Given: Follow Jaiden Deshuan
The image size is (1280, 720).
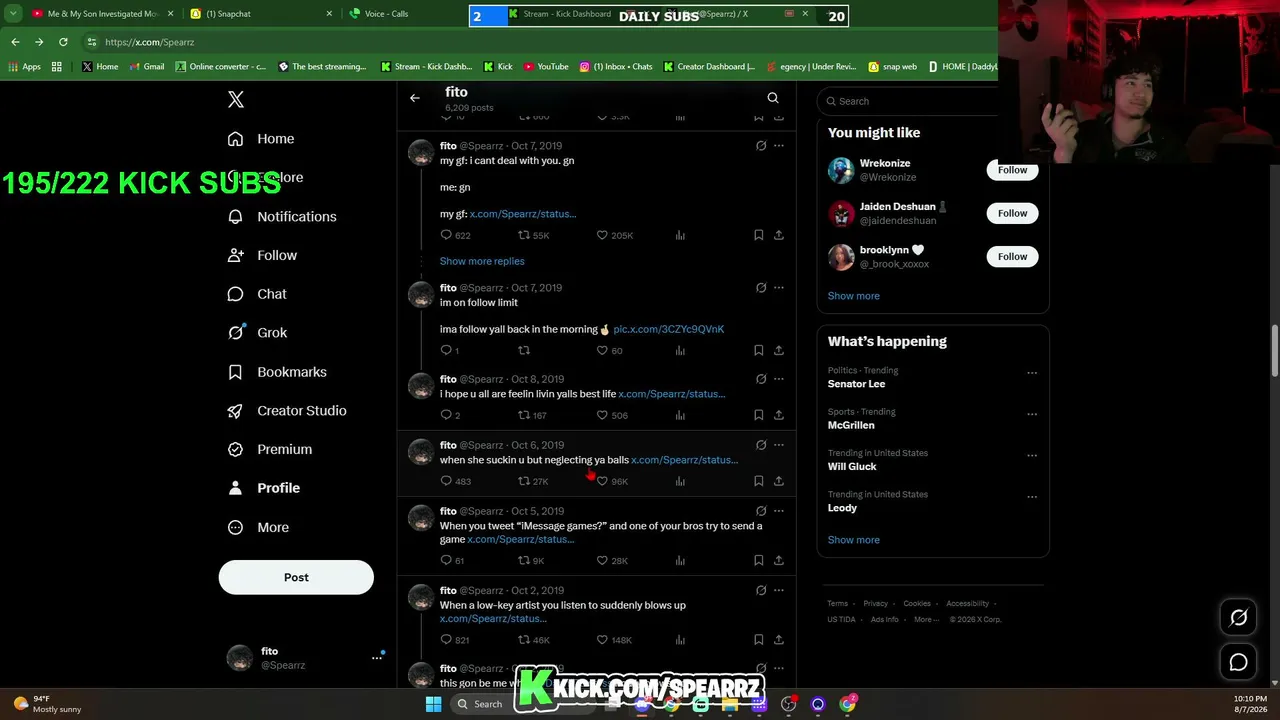Looking at the screenshot, I should (1012, 213).
